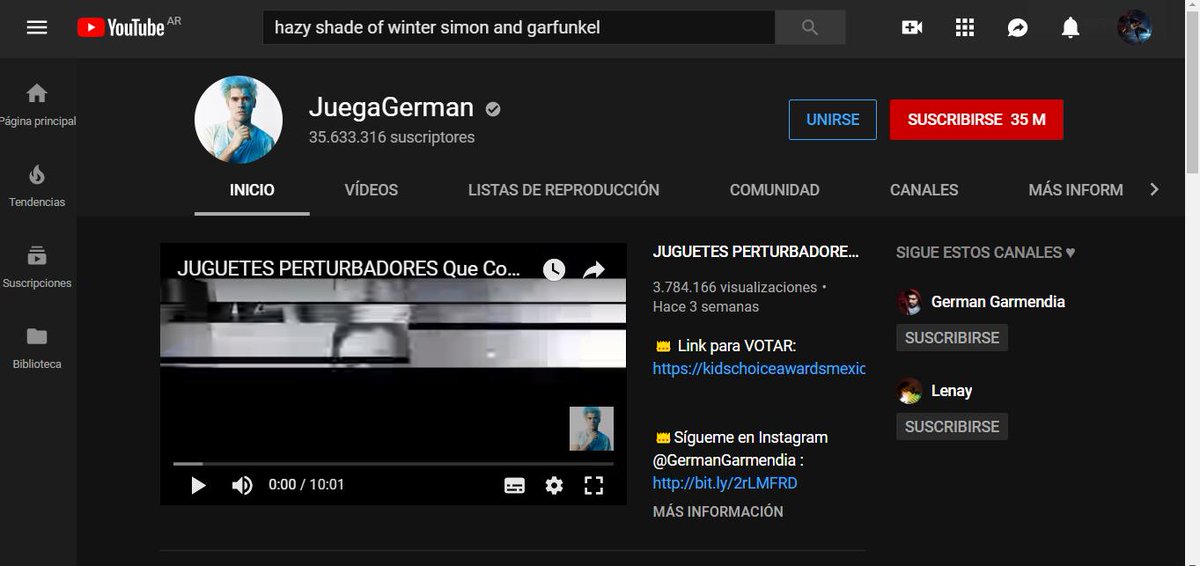
Task: Click the SIGUE ESTOS CANALES heading
Action: 985,253
